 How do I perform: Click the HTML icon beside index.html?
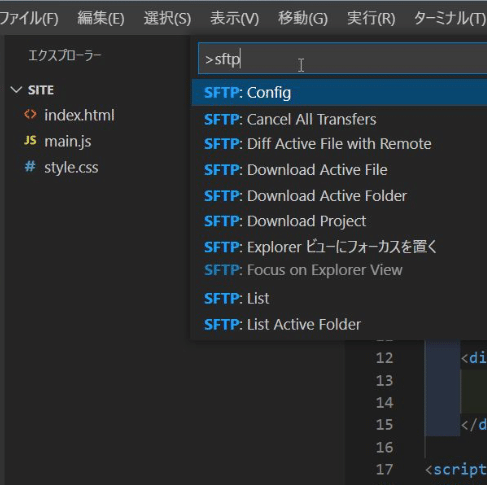point(30,115)
